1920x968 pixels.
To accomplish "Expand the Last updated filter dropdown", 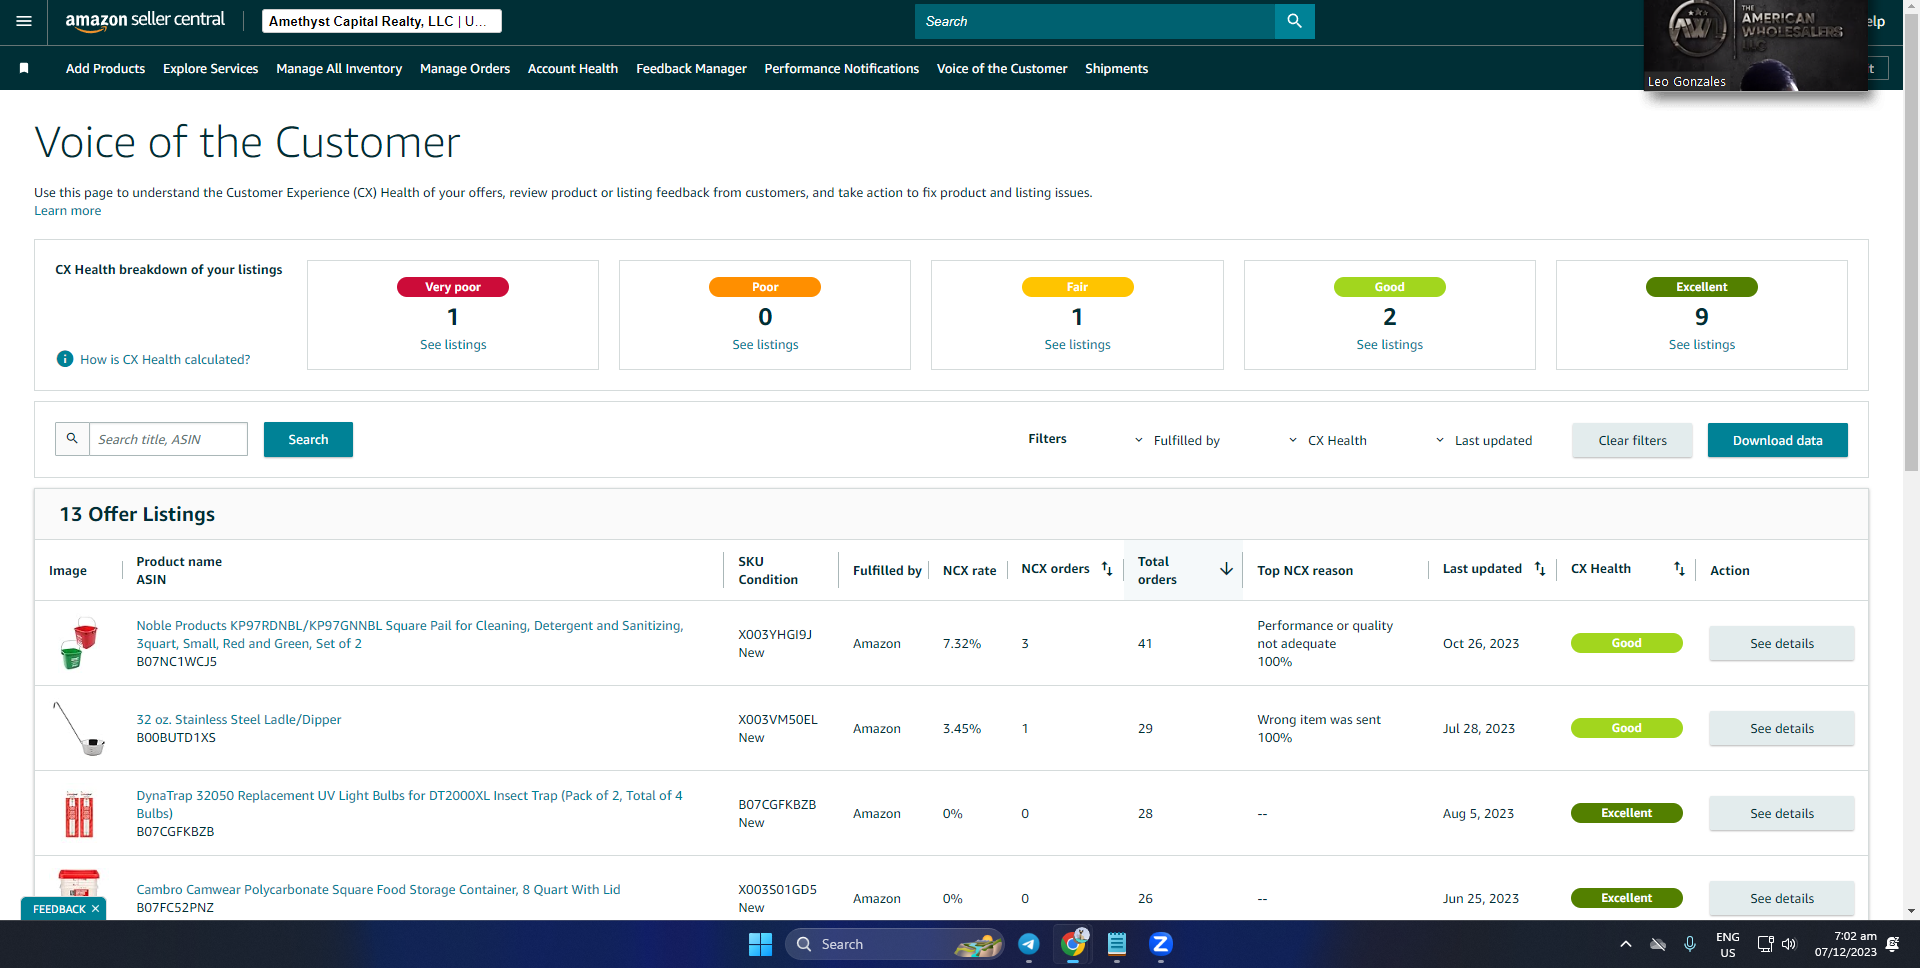I will coord(1483,440).
